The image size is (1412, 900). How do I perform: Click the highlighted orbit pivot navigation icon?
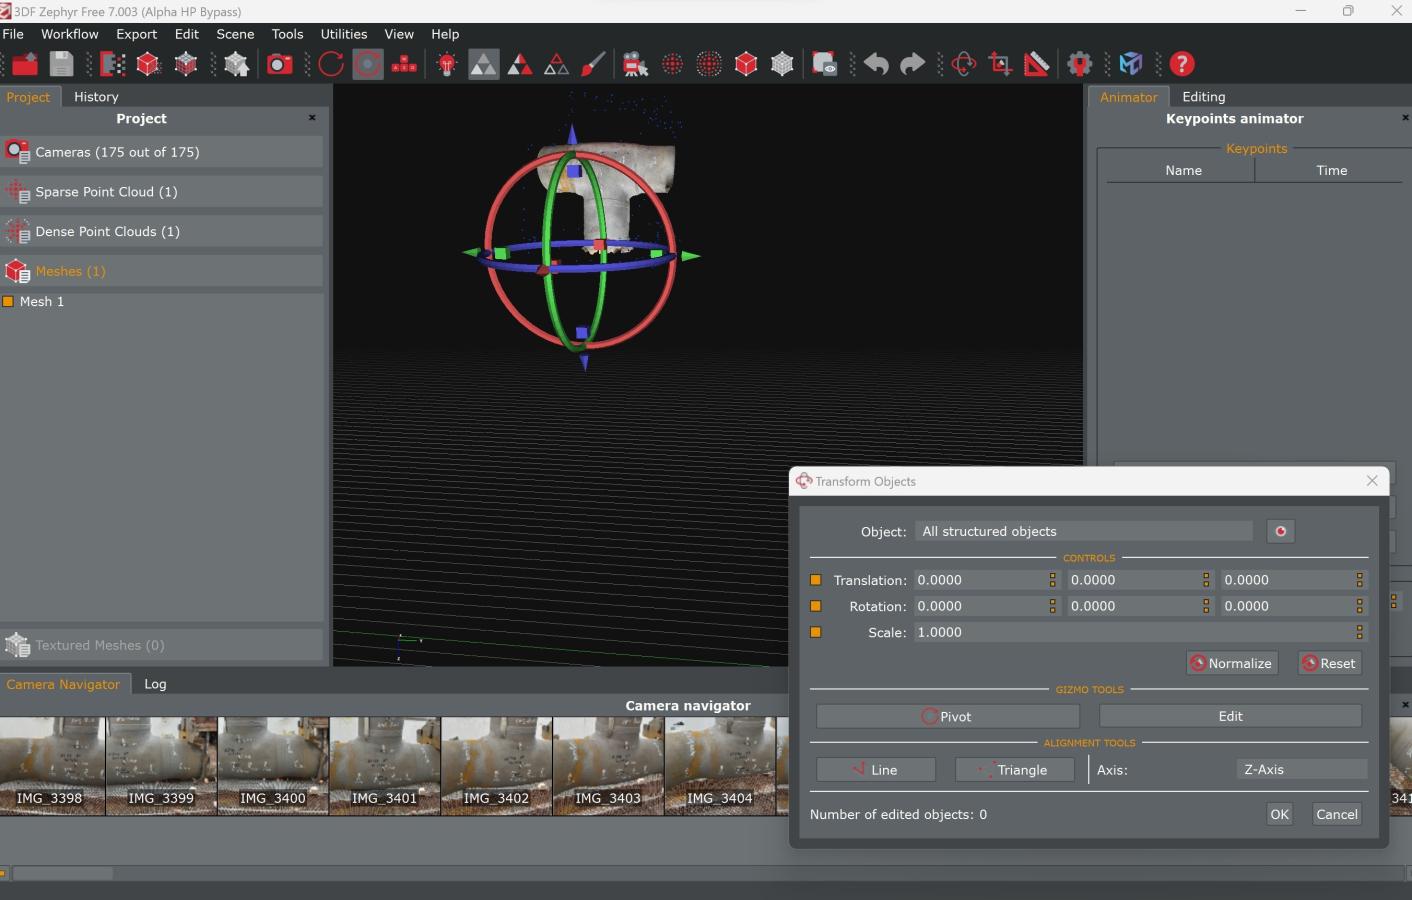pos(368,64)
